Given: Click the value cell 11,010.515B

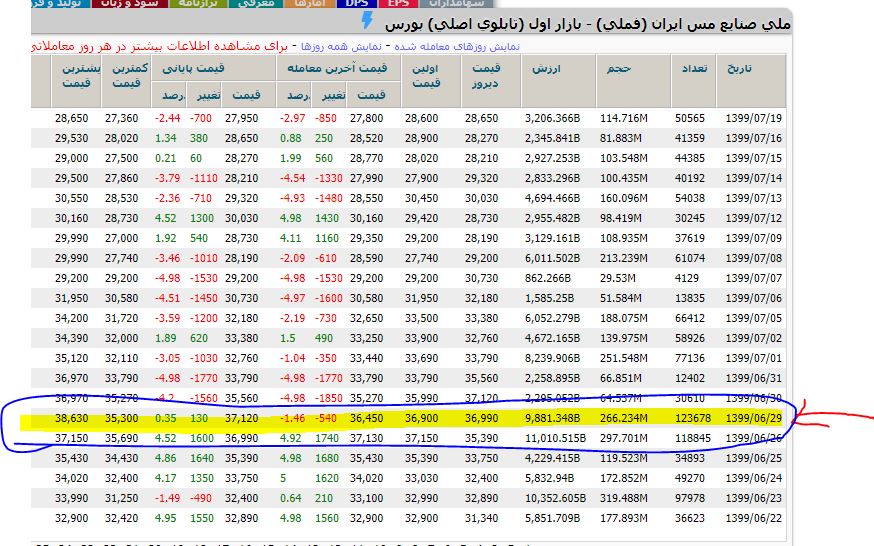Looking at the screenshot, I should click(x=555, y=438).
